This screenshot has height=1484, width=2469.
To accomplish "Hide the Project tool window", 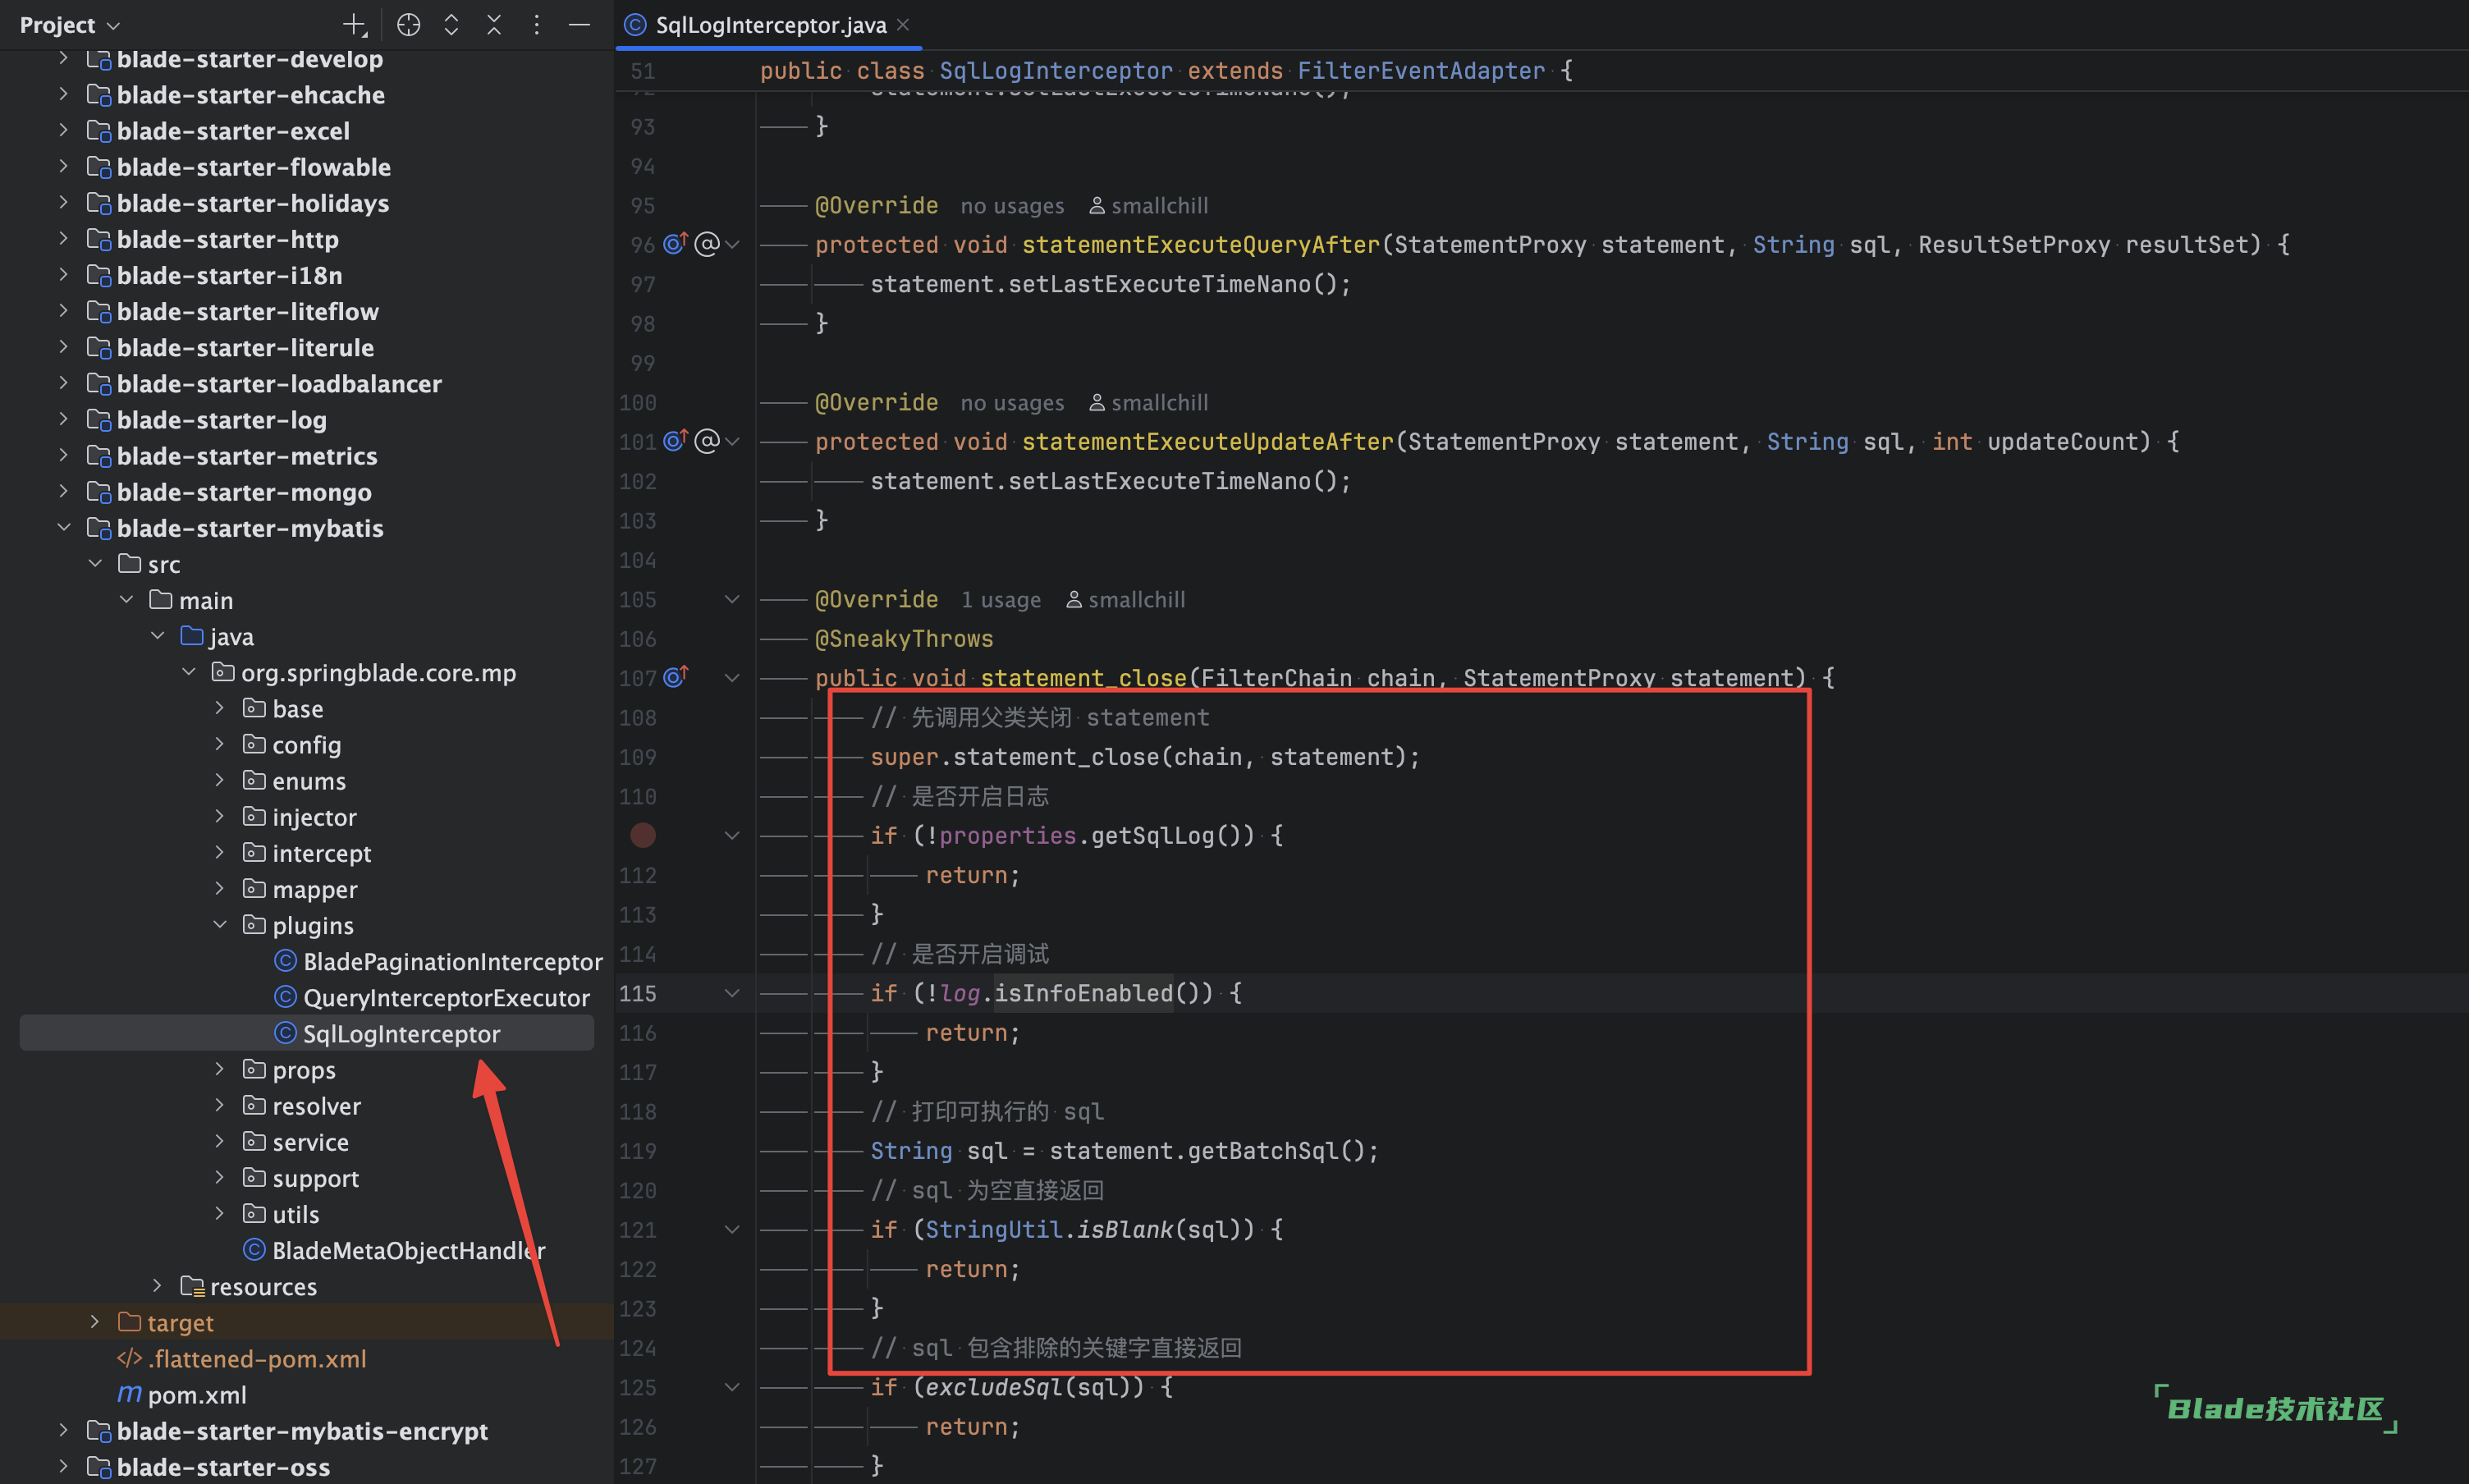I will pyautogui.click(x=580, y=25).
